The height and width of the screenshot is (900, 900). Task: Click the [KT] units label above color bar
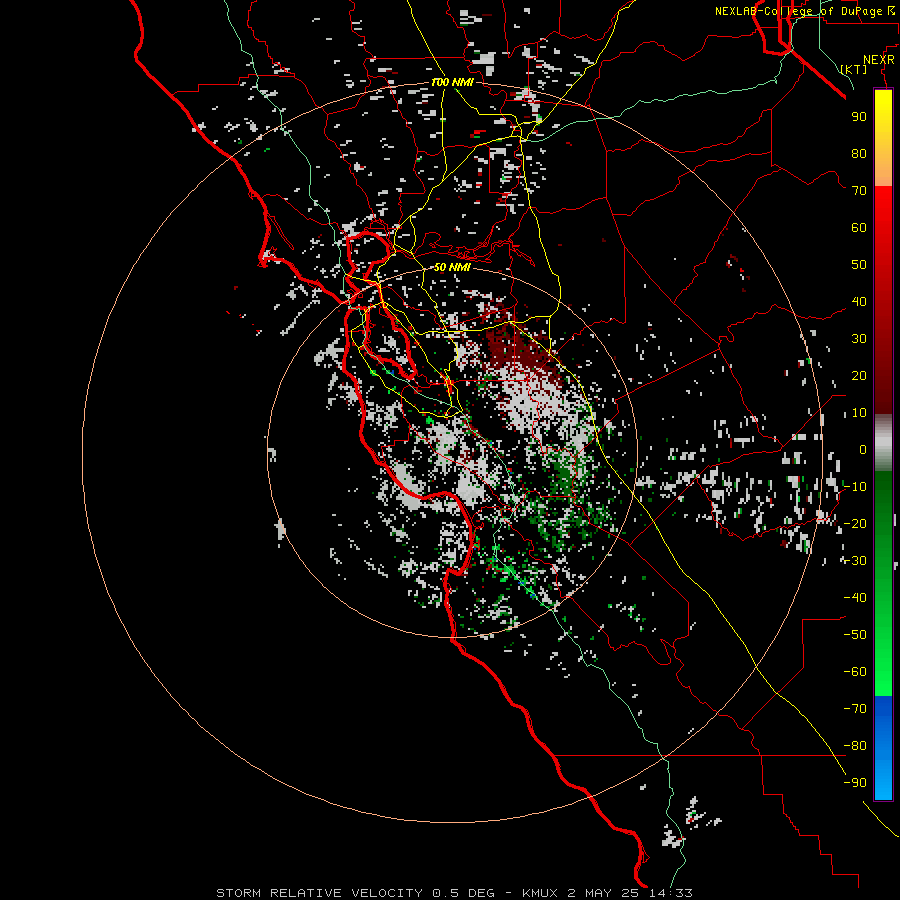(854, 69)
